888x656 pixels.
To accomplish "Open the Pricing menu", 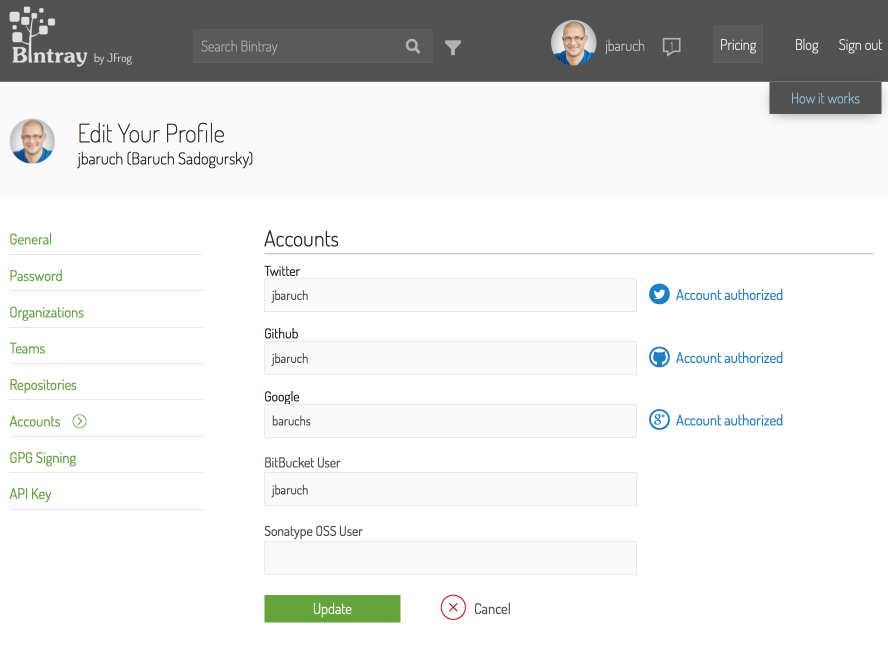I will (x=738, y=45).
